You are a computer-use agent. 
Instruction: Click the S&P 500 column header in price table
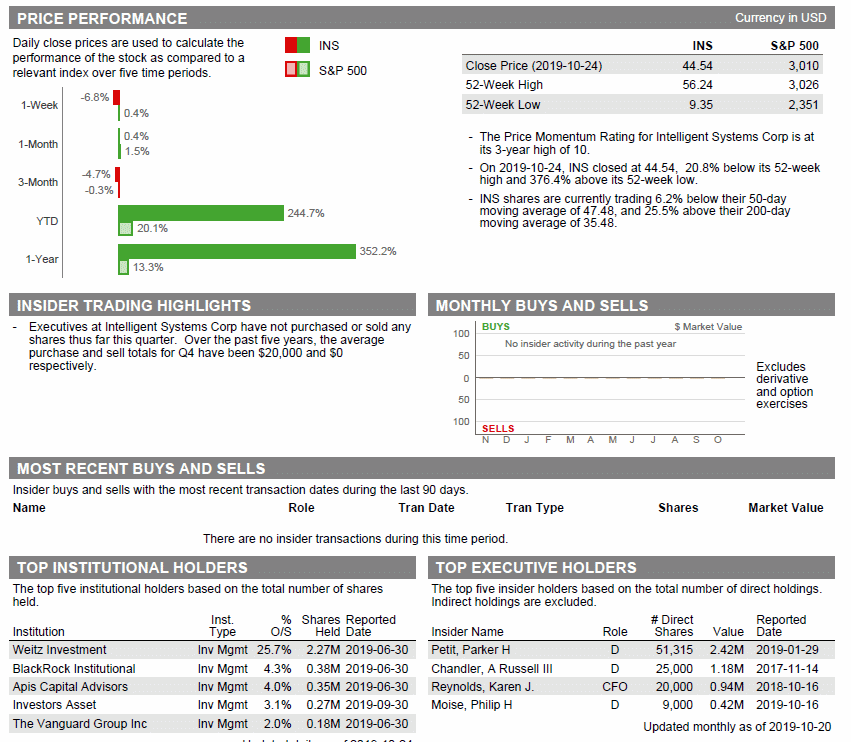tap(795, 46)
